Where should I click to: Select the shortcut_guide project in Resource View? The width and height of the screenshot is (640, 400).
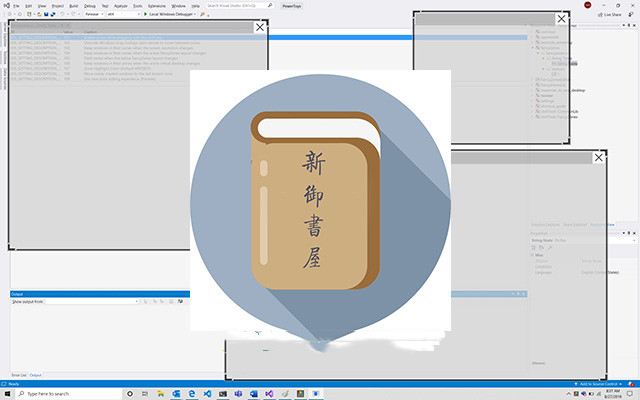pyautogui.click(x=551, y=106)
